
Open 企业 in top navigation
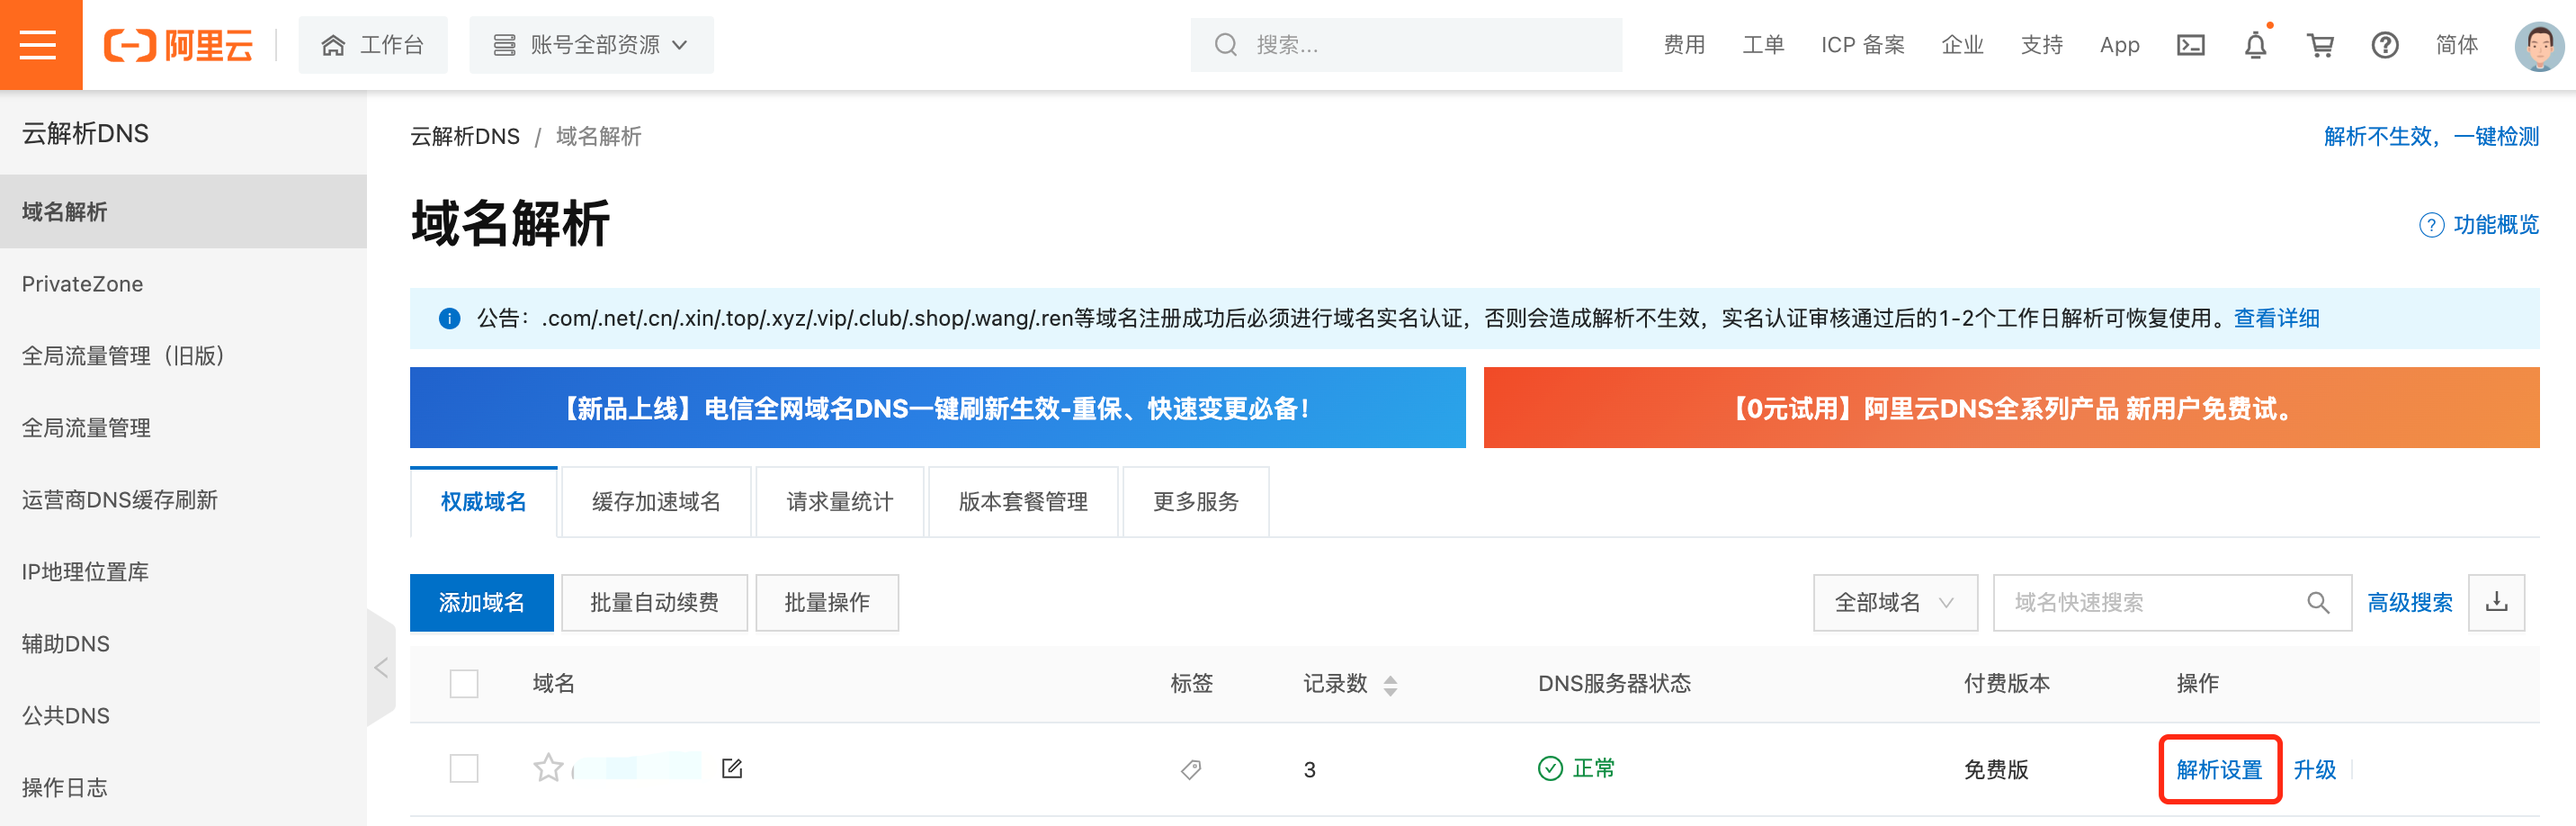point(1962,45)
